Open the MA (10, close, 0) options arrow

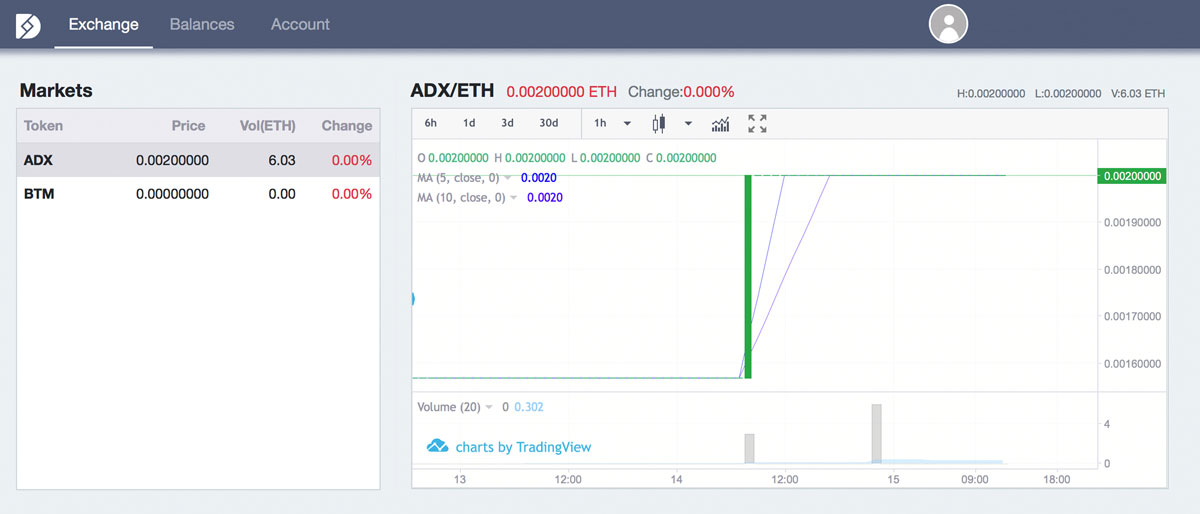pos(514,198)
